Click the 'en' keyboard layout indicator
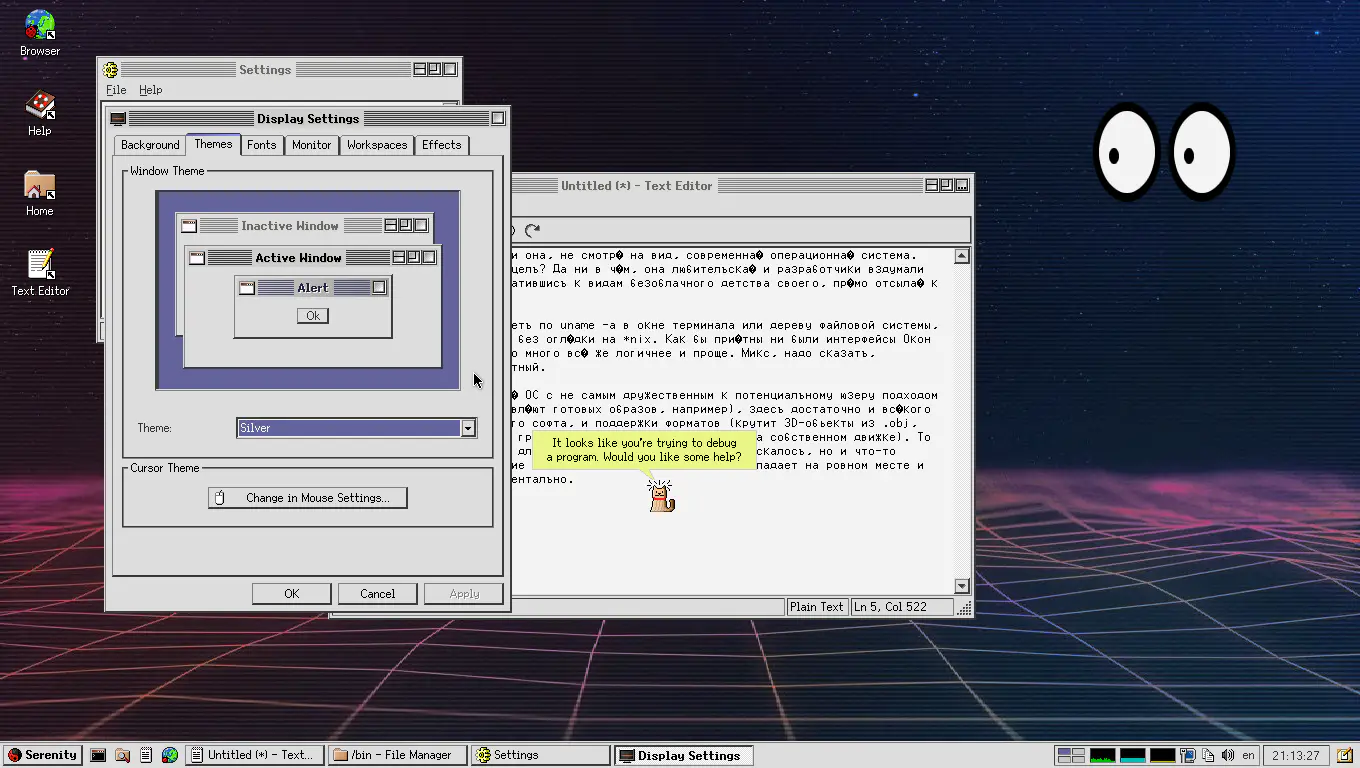This screenshot has width=1360, height=768. (1248, 755)
